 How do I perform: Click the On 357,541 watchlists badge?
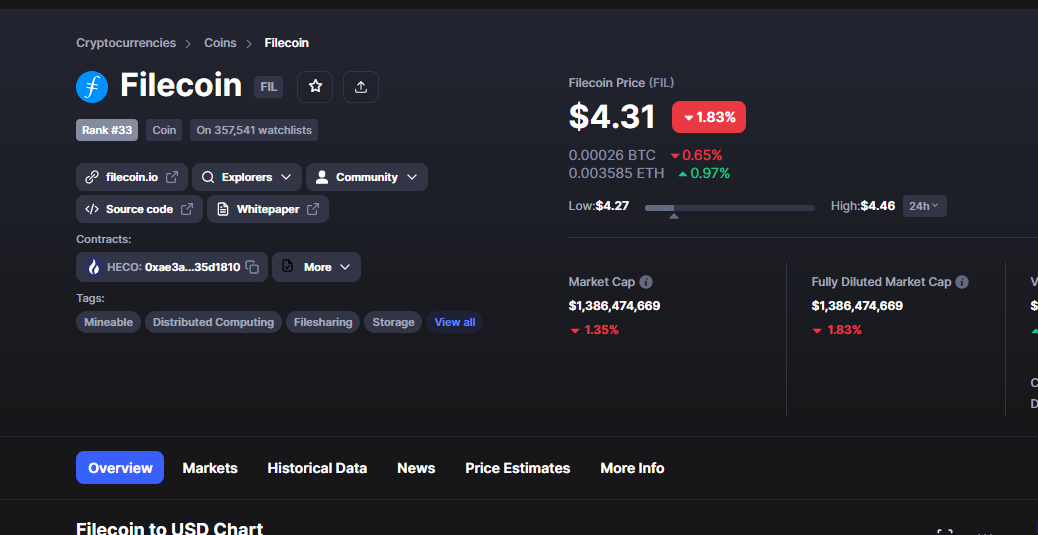point(254,130)
